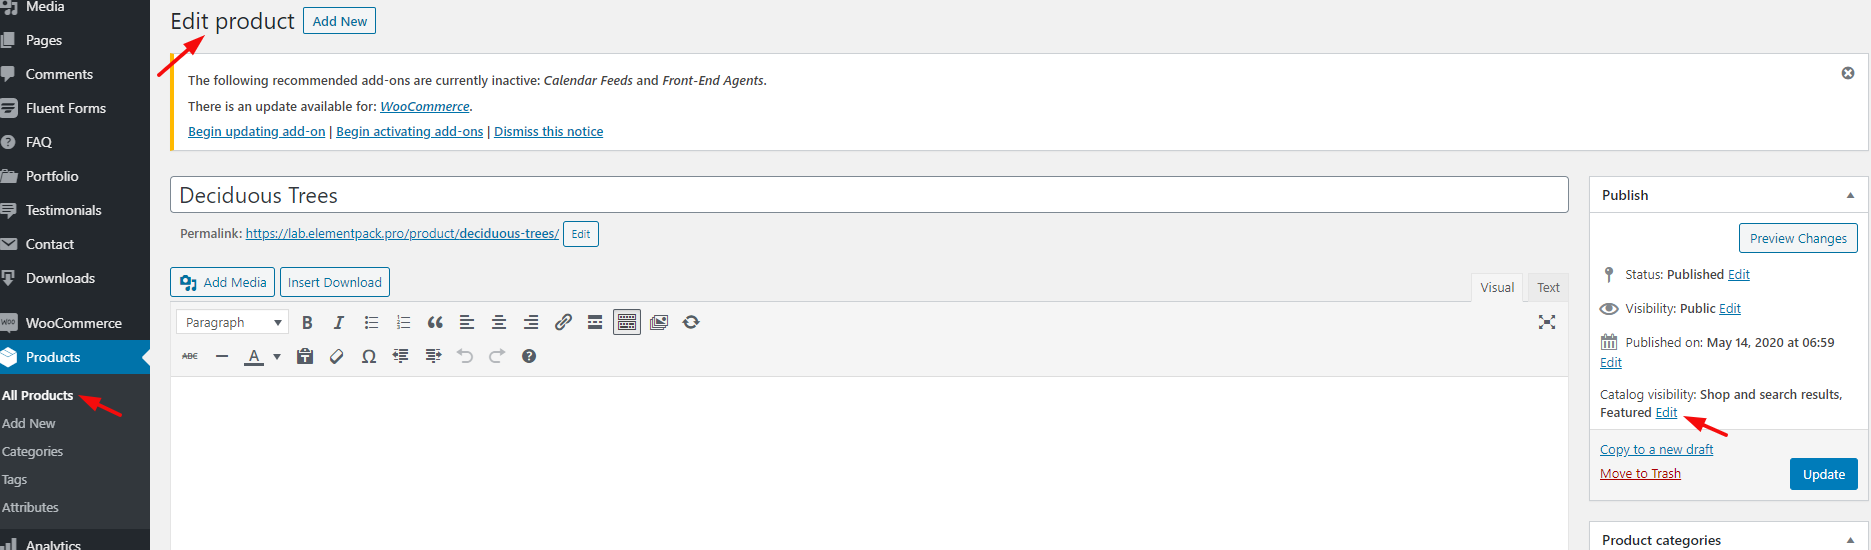This screenshot has width=1871, height=550.
Task: Open keyboard shortcuts help icon
Action: click(529, 356)
